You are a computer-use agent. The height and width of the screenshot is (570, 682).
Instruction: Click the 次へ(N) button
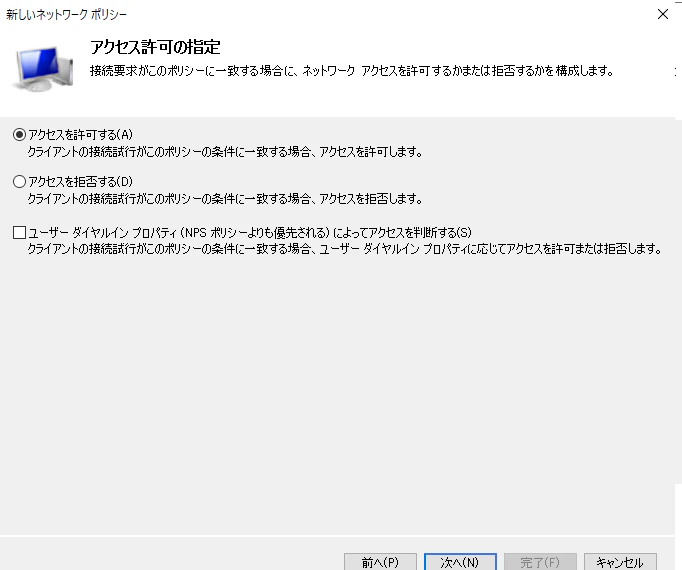(x=460, y=562)
